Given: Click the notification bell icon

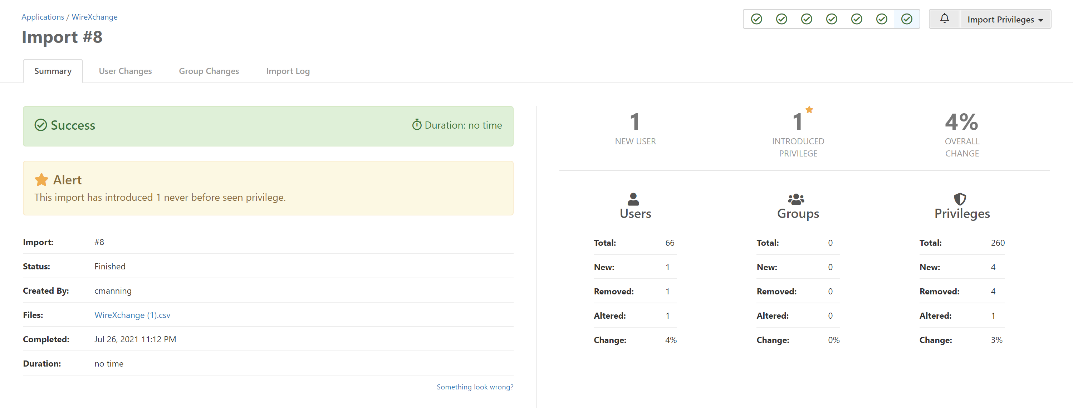Looking at the screenshot, I should coord(945,19).
